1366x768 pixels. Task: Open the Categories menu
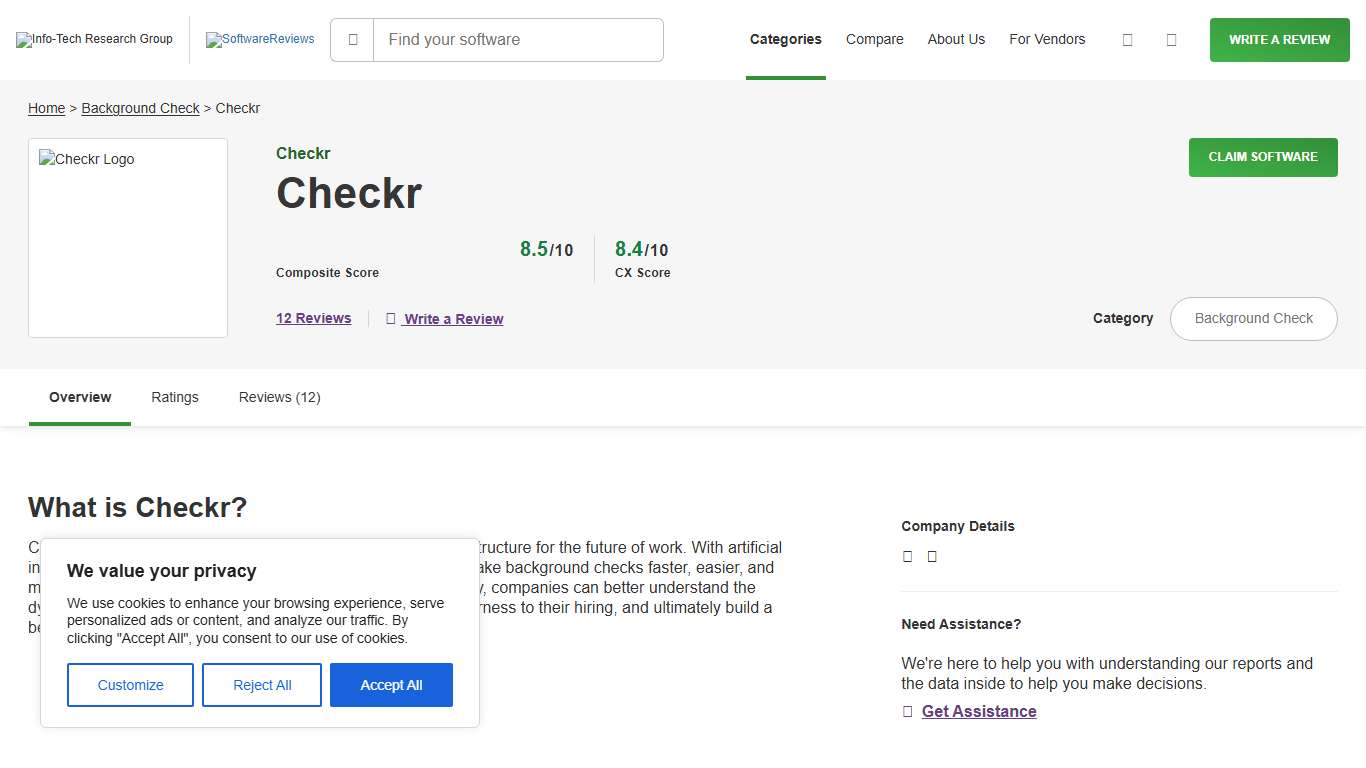[785, 39]
